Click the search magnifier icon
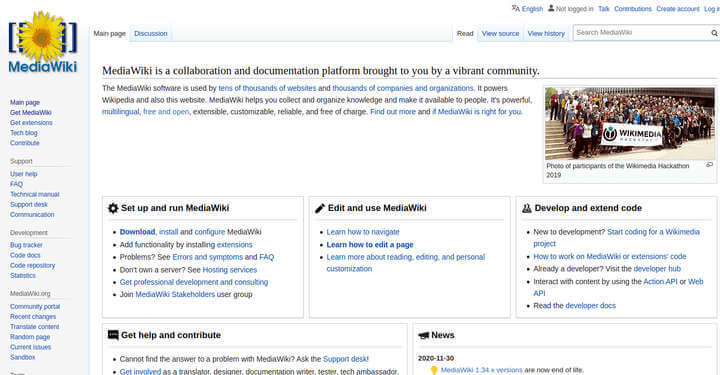Viewport: 720px width, 375px height. coord(714,33)
